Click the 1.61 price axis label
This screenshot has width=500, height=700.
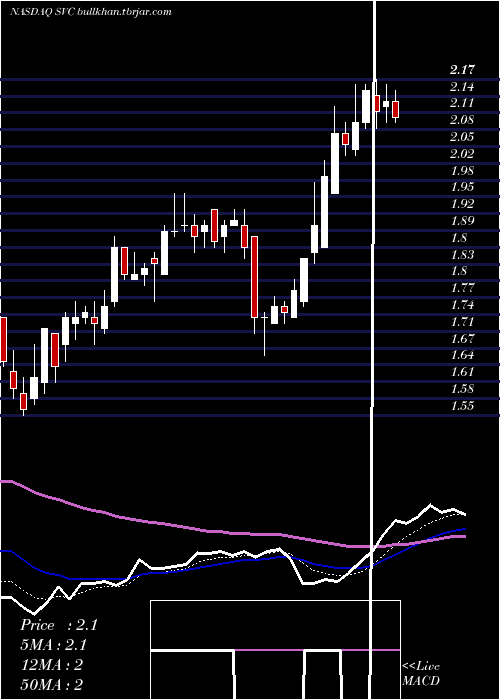pos(462,372)
